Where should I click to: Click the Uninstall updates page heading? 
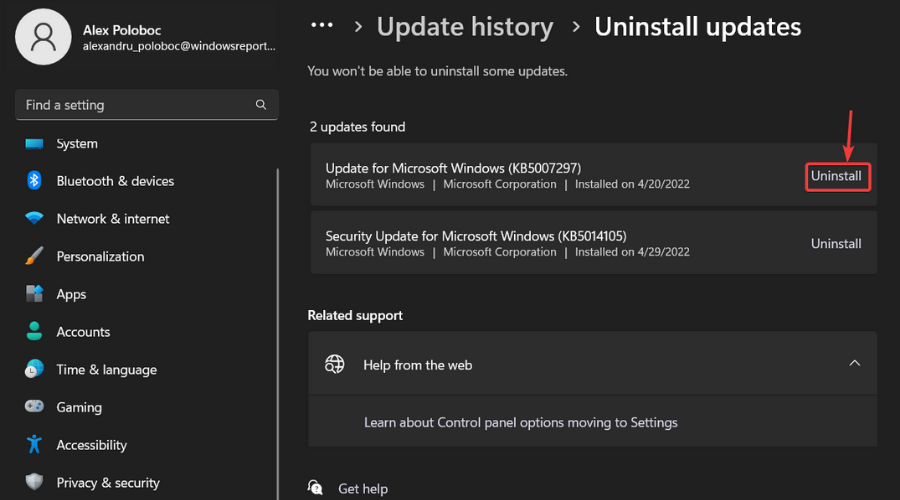[x=697, y=27]
